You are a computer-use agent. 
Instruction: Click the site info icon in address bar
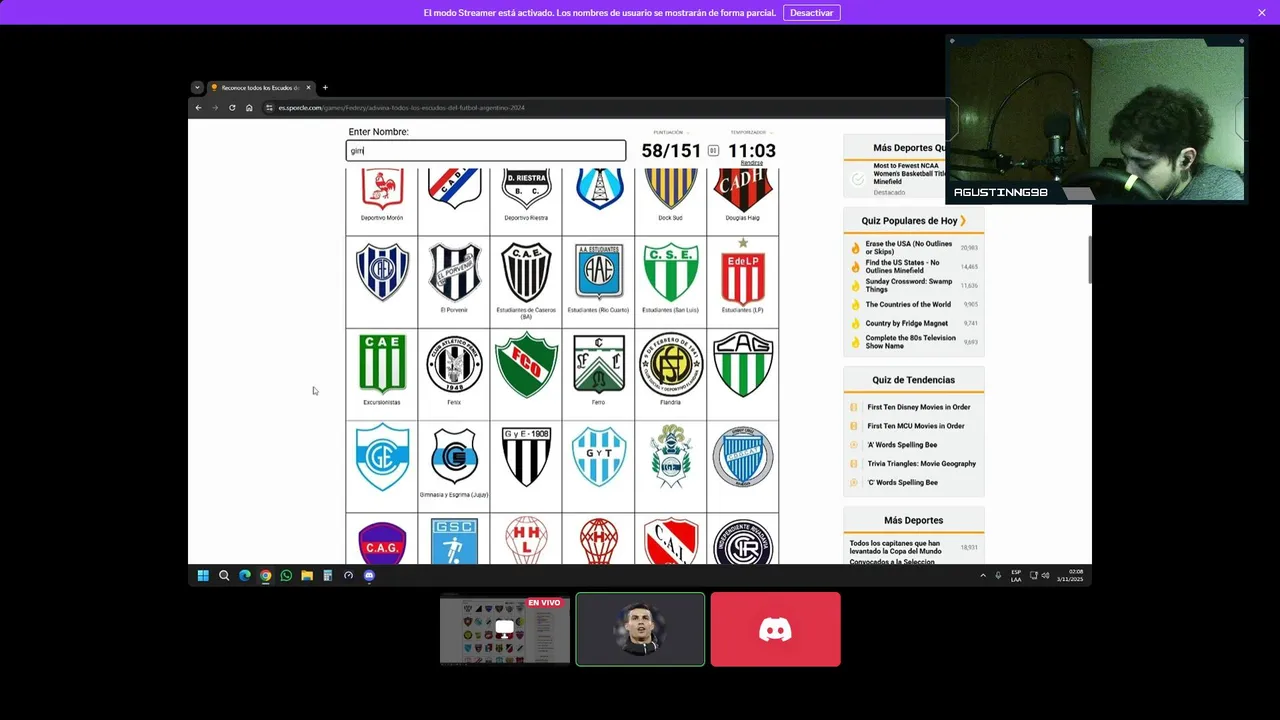point(269,108)
